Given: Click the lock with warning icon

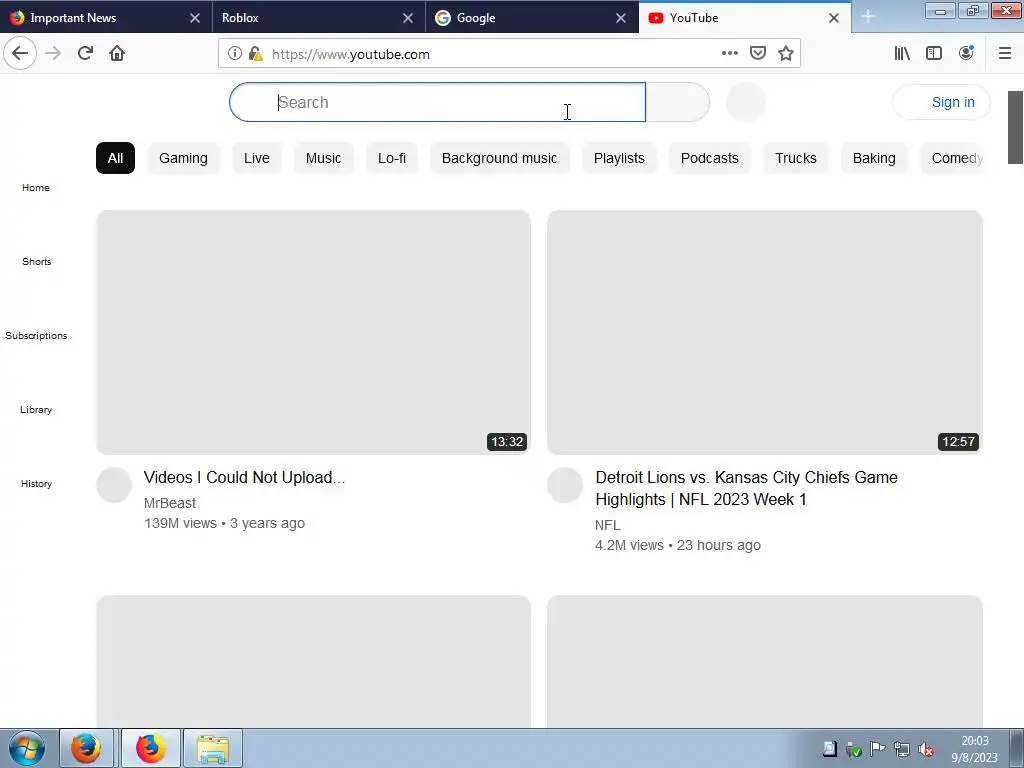Looking at the screenshot, I should [256, 54].
